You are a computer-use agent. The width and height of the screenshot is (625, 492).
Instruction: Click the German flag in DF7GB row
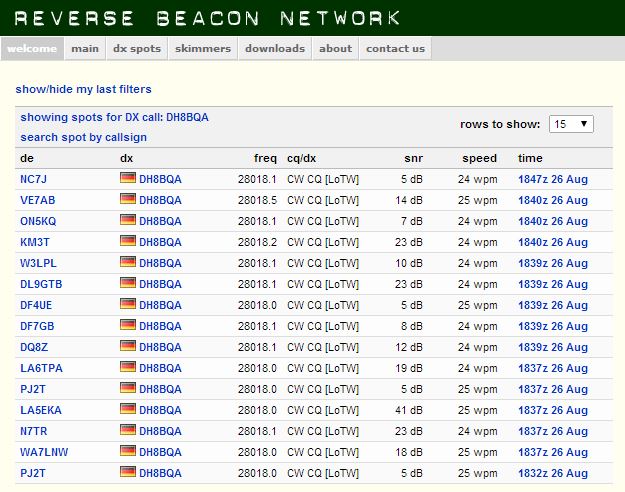point(128,325)
